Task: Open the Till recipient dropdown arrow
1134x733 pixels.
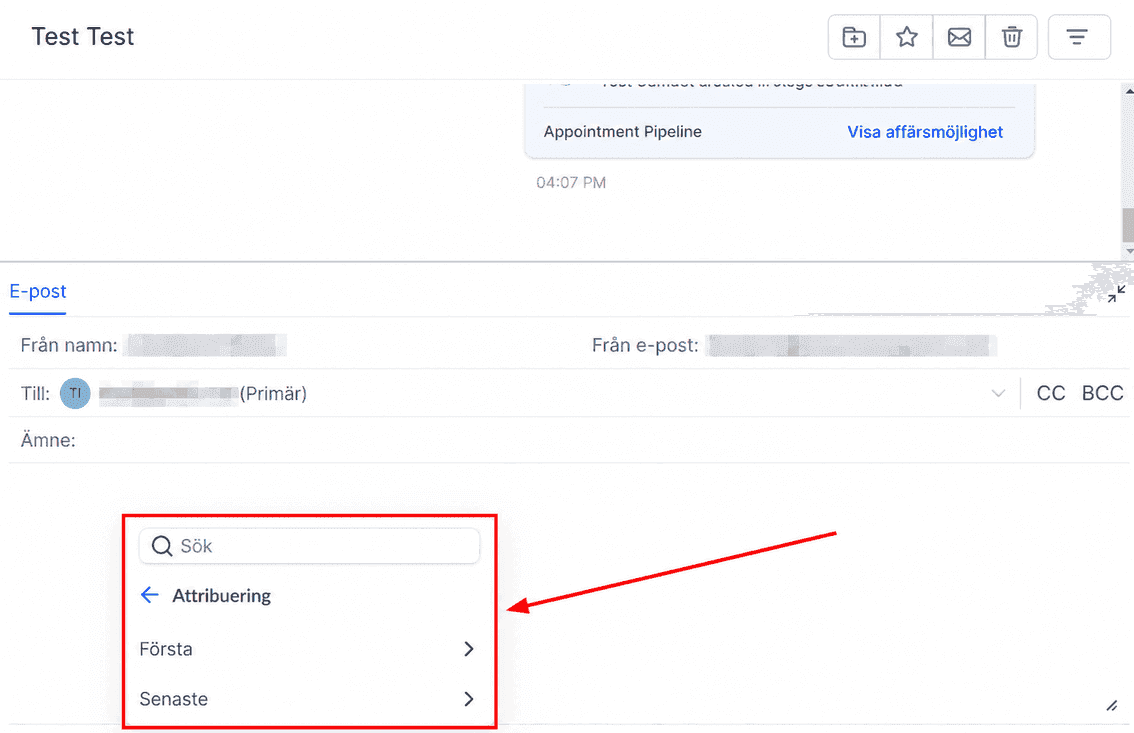Action: pos(998,394)
